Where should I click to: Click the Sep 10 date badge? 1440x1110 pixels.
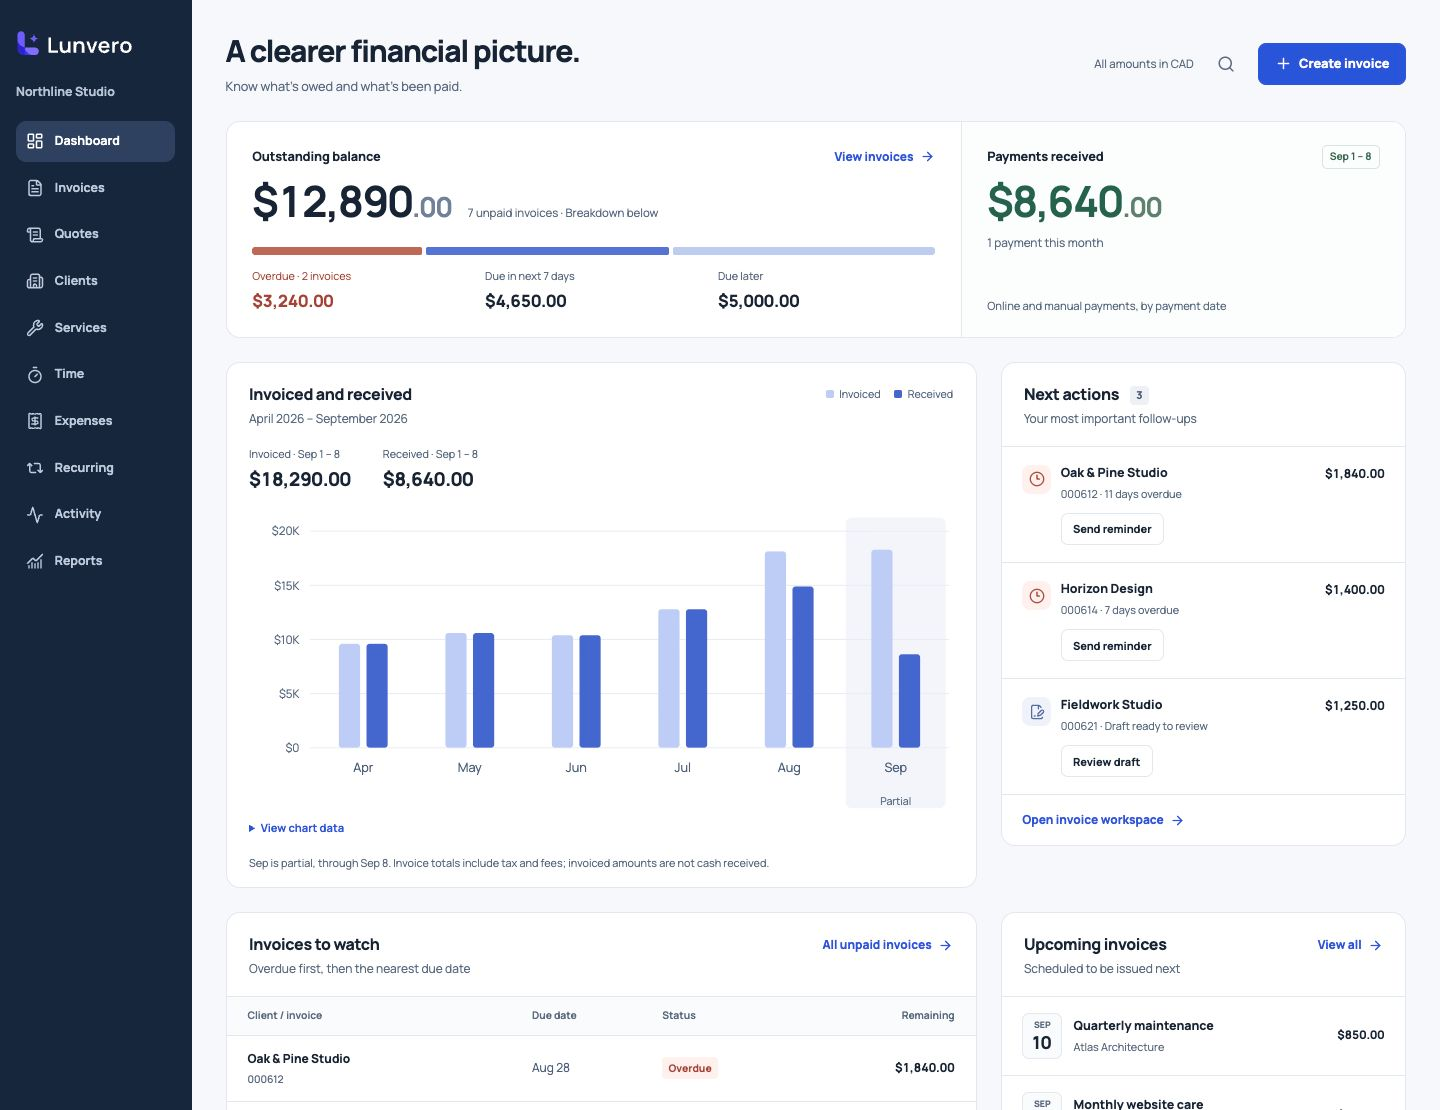(x=1042, y=1036)
